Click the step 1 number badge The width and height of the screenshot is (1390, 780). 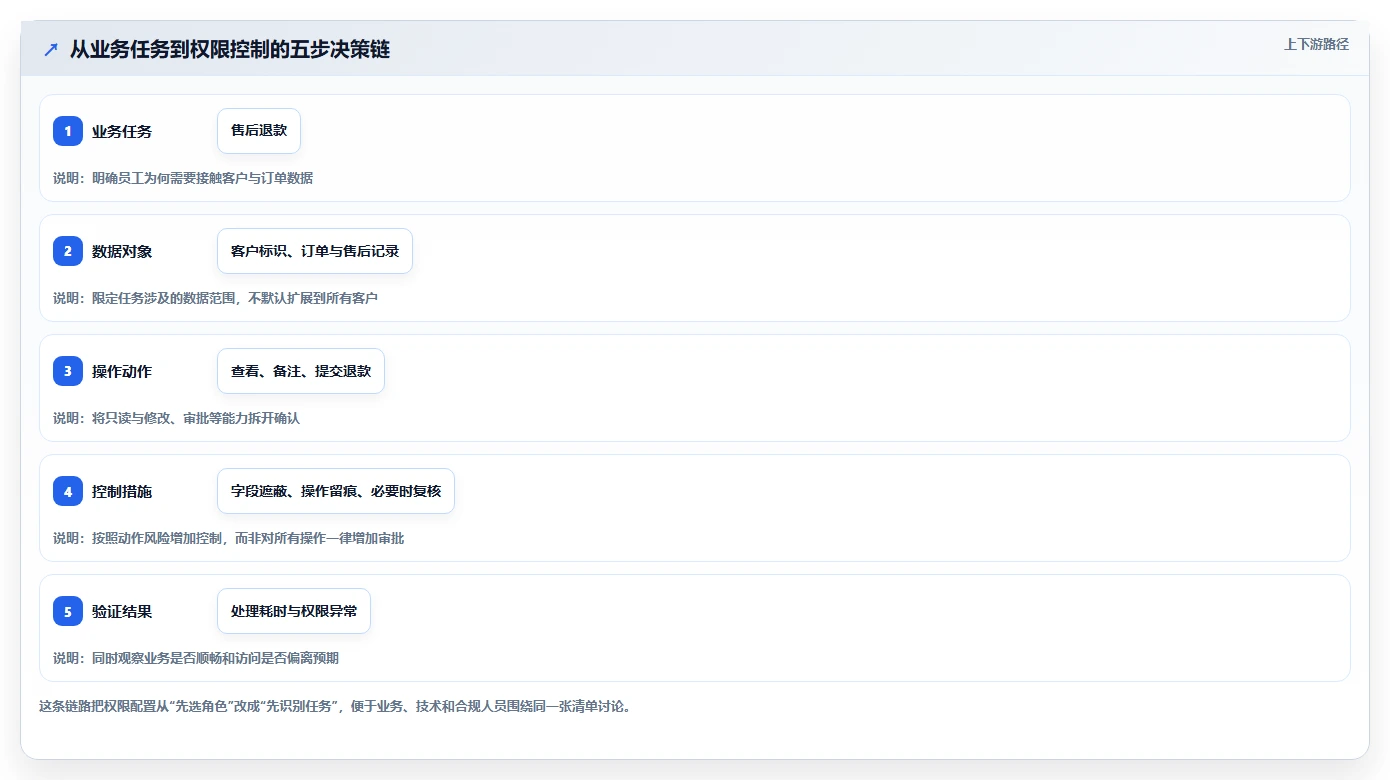68,131
